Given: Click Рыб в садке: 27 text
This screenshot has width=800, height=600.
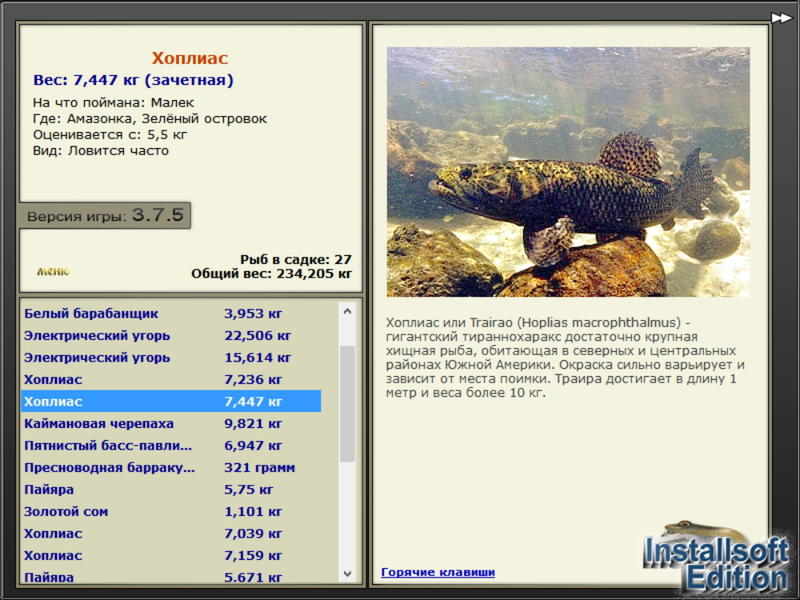Looking at the screenshot, I should coord(296,259).
